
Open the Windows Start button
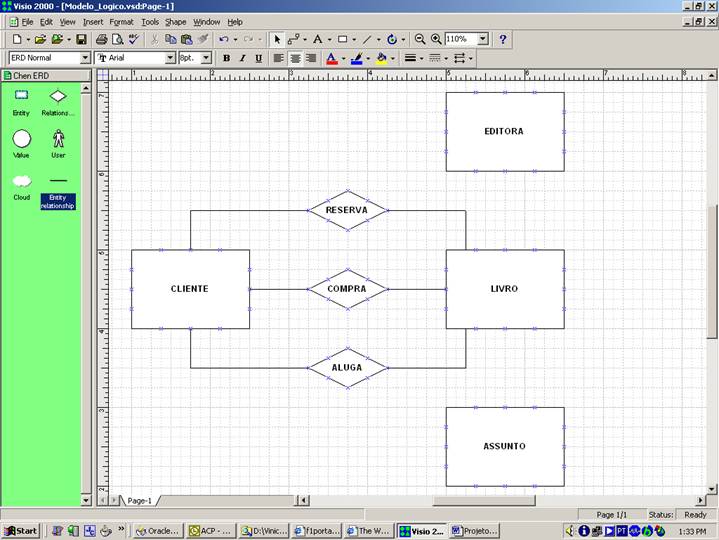coord(21,531)
